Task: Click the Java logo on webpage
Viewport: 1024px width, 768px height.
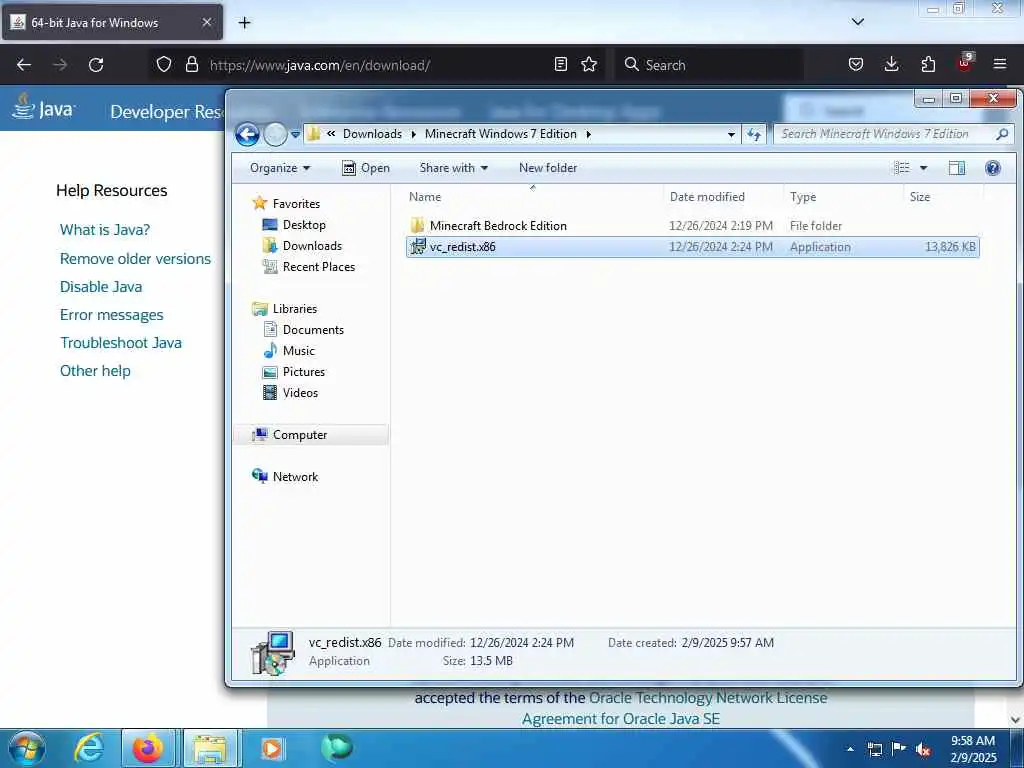Action: 44,107
